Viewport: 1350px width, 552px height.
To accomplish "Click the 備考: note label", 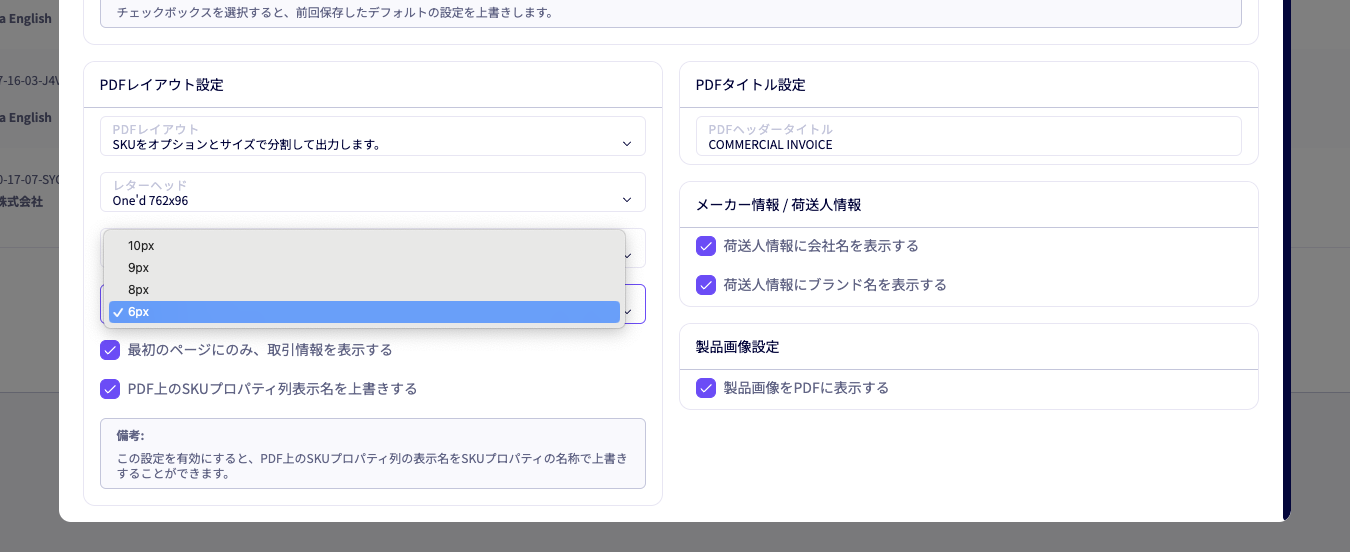I will point(130,436).
